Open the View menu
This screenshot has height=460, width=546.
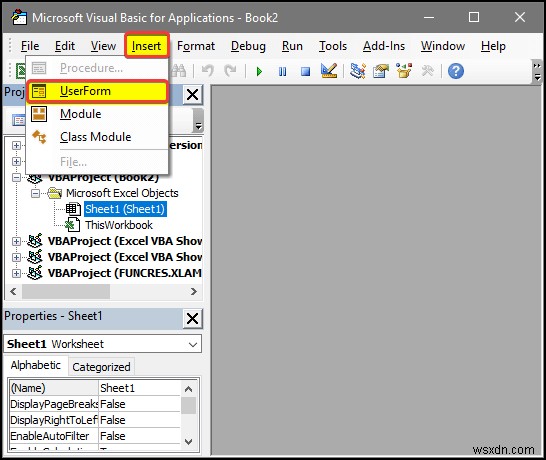(103, 46)
